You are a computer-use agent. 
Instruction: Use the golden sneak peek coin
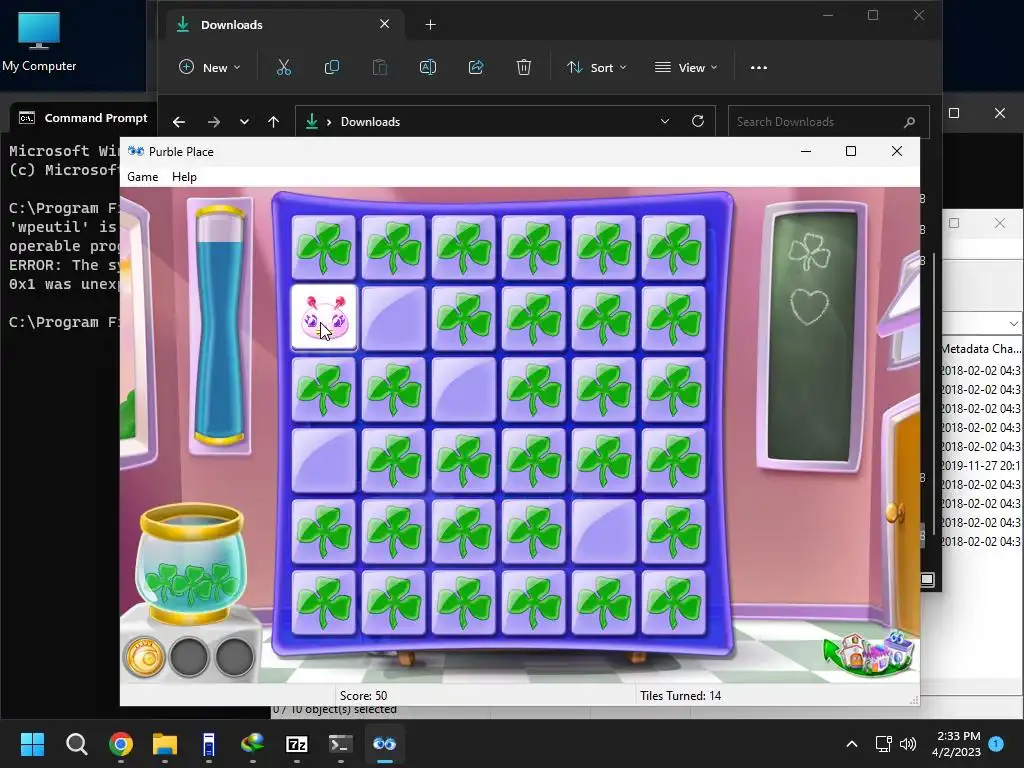tap(145, 658)
